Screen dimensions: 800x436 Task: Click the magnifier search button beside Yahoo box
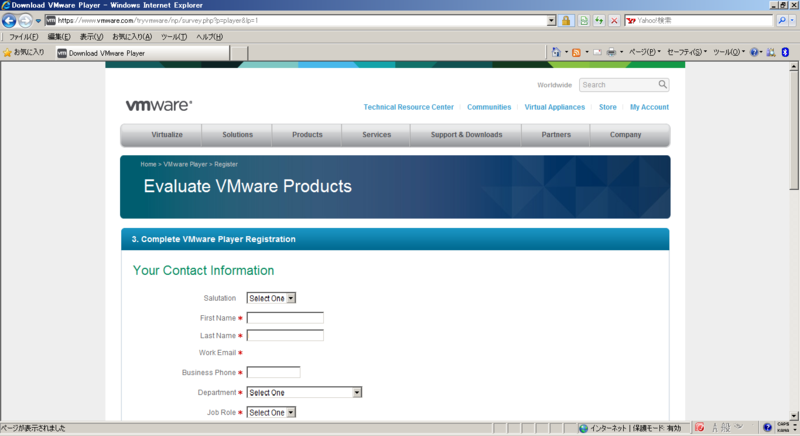coord(782,20)
